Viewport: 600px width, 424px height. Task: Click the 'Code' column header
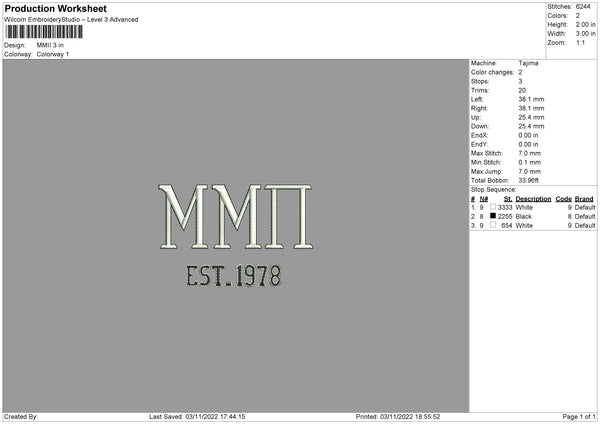(x=564, y=199)
